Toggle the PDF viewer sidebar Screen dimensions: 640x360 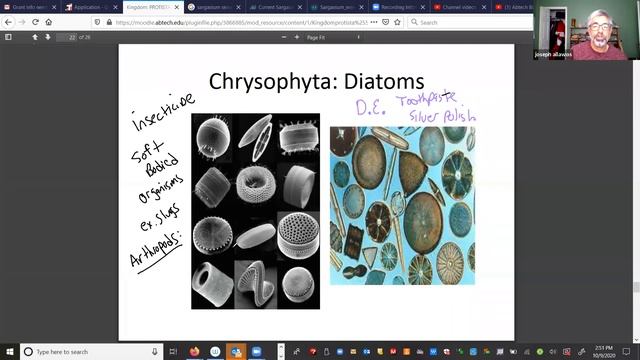(8, 37)
